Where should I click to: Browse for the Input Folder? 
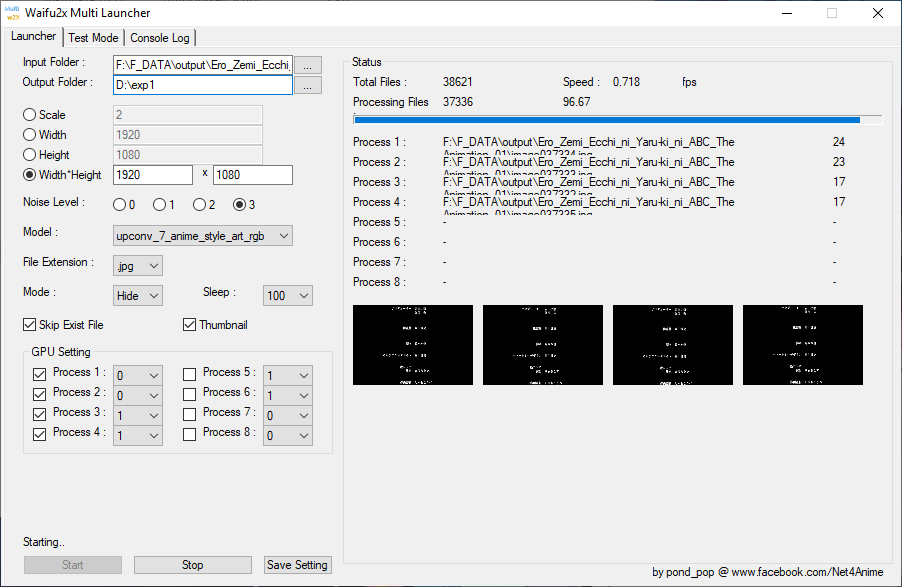[x=307, y=64]
